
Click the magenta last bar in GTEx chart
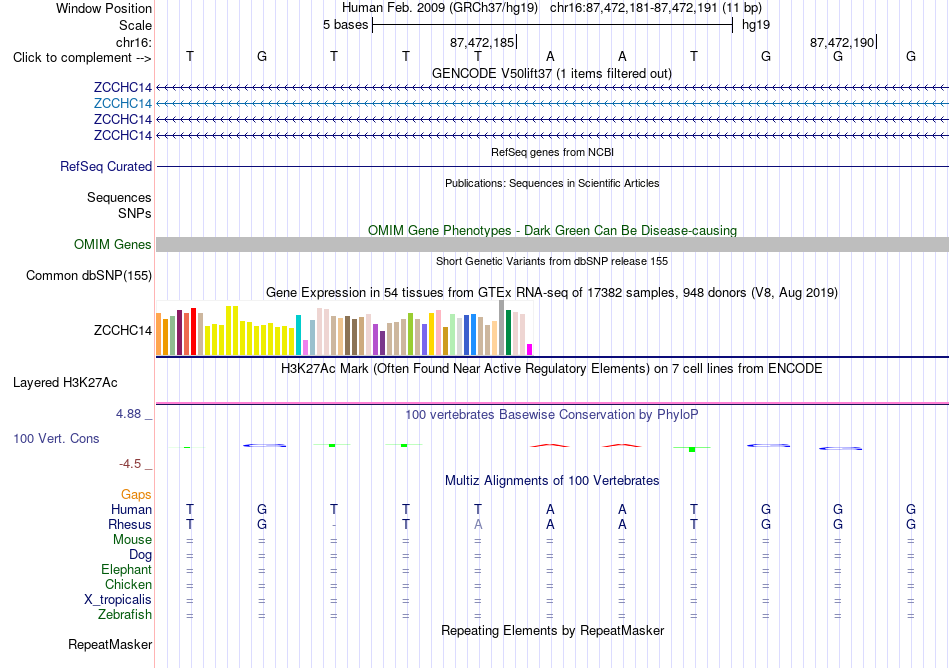click(530, 349)
